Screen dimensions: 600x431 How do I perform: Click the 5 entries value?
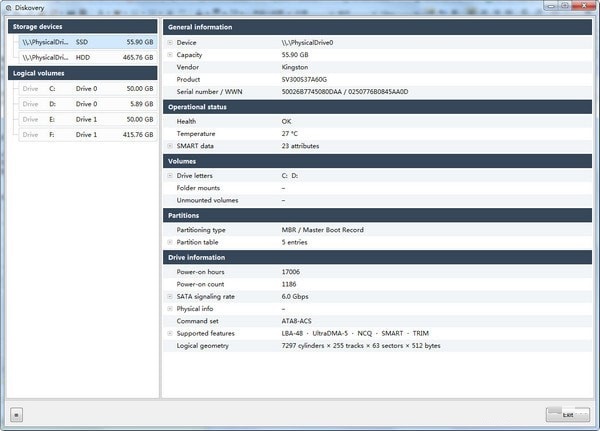pos(294,242)
